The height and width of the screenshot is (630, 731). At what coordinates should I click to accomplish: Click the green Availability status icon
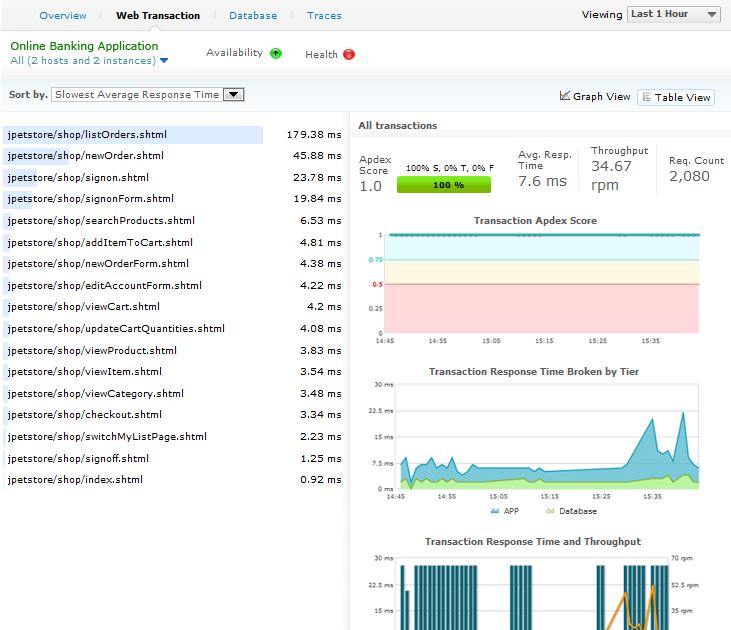275,54
